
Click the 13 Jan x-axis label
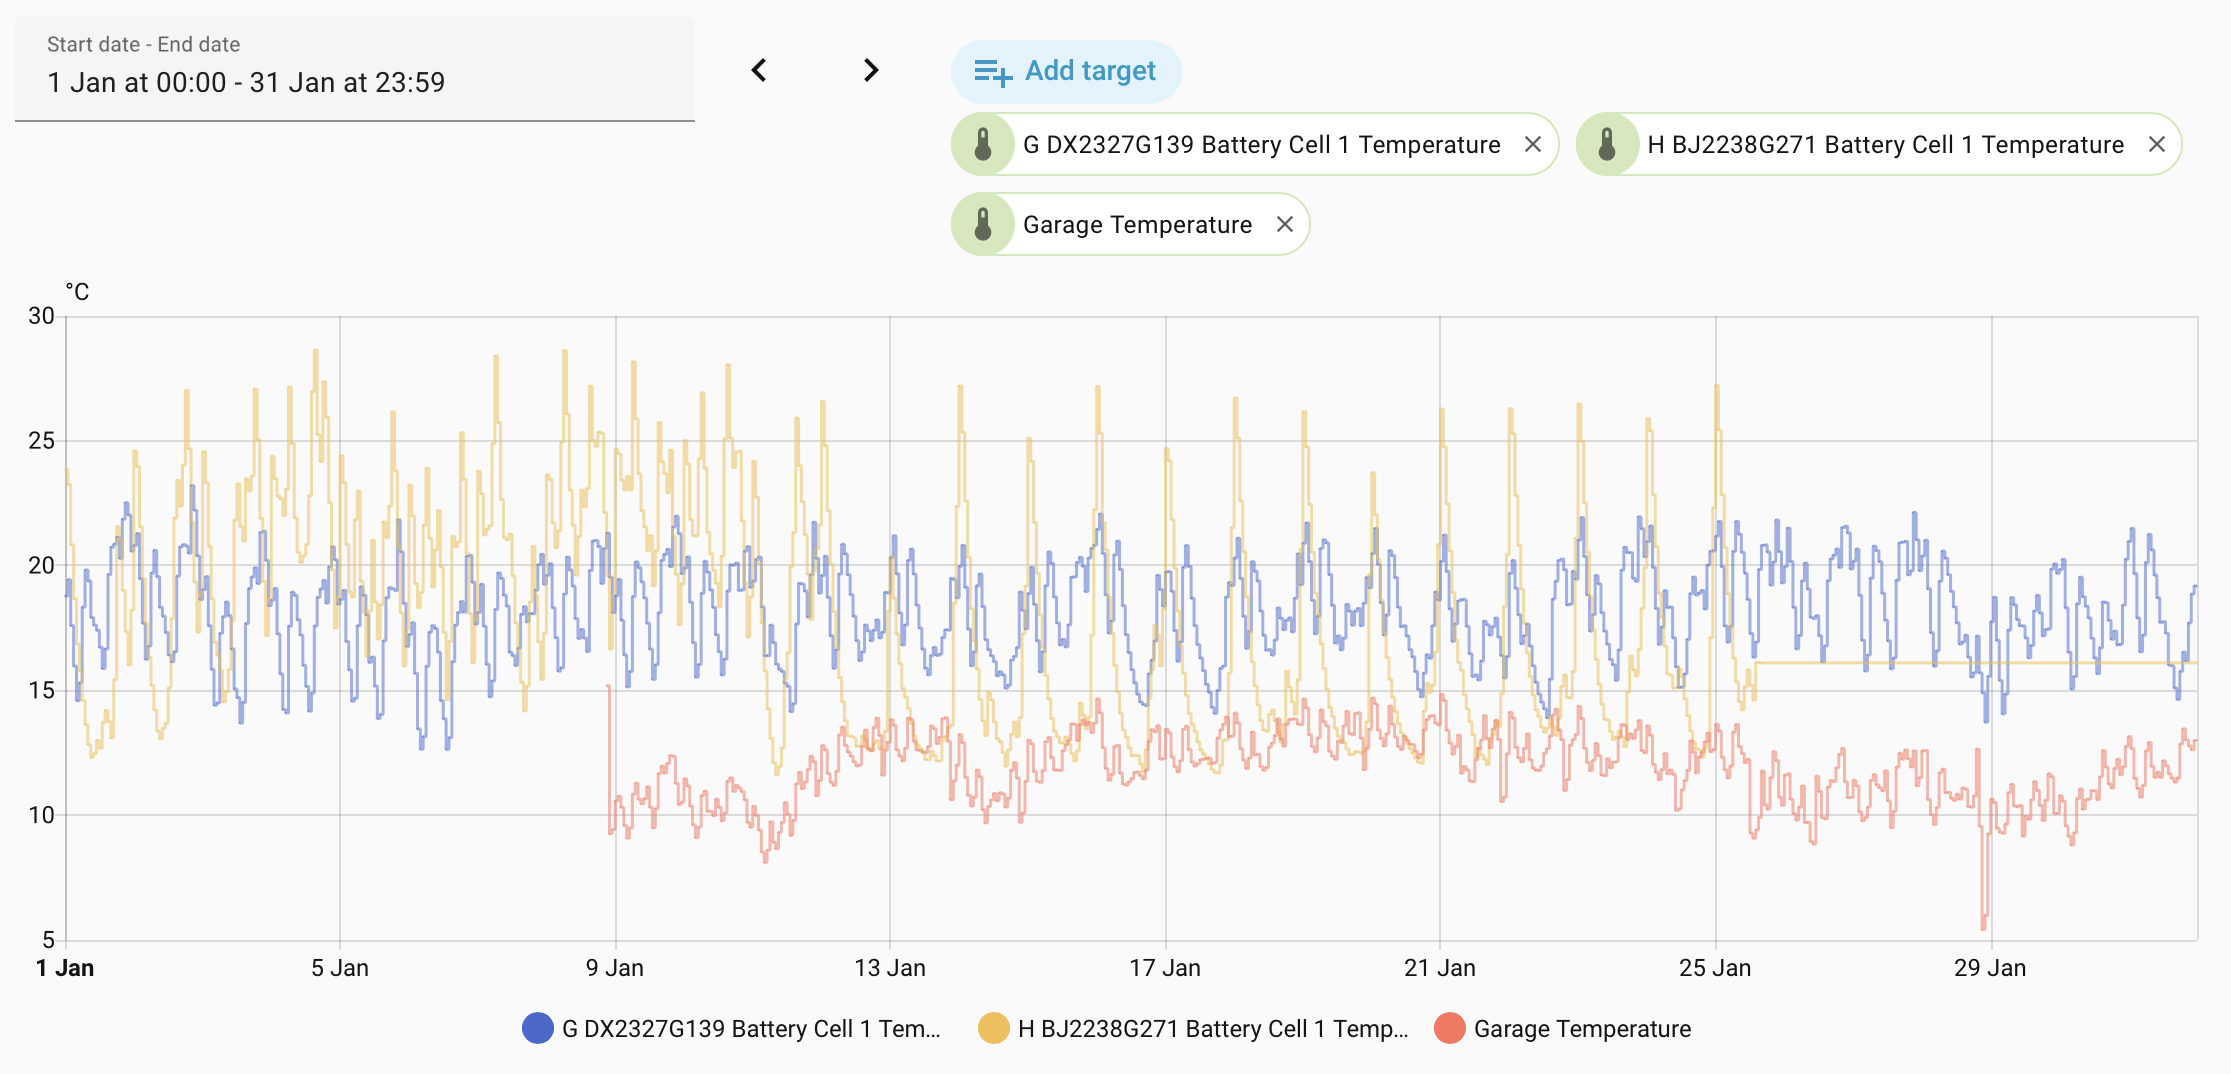[889, 968]
